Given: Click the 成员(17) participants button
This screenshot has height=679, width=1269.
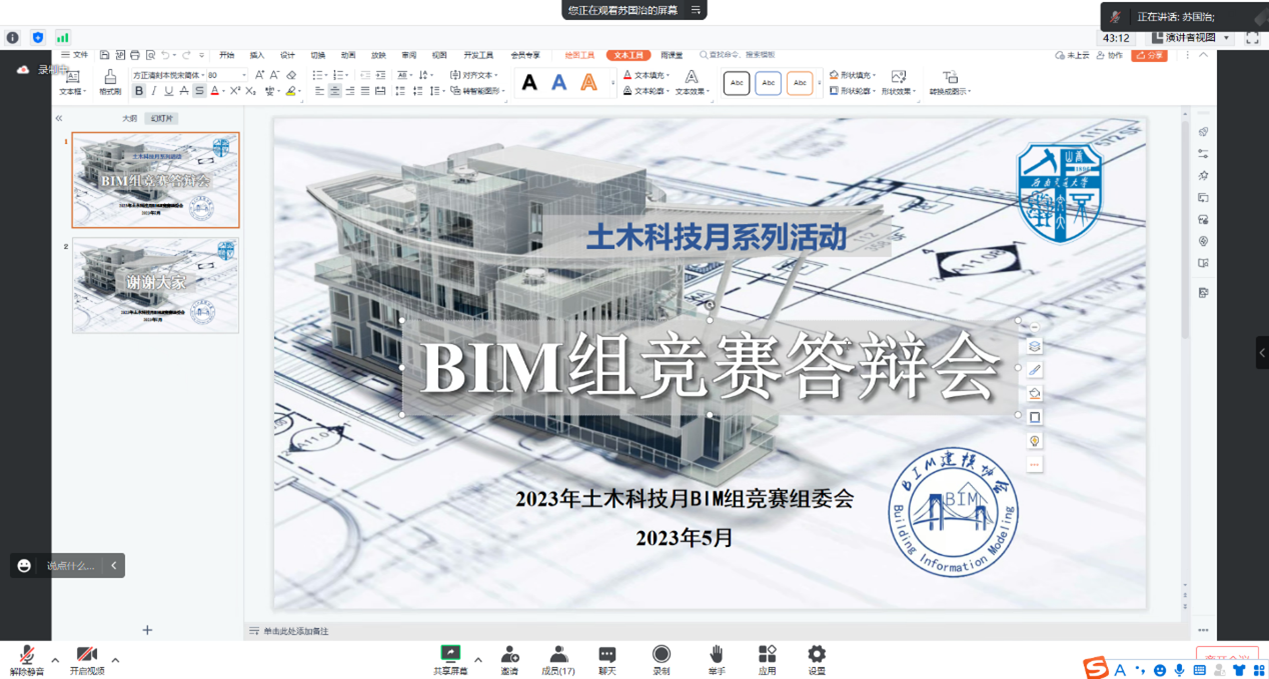Looking at the screenshot, I should (x=558, y=660).
